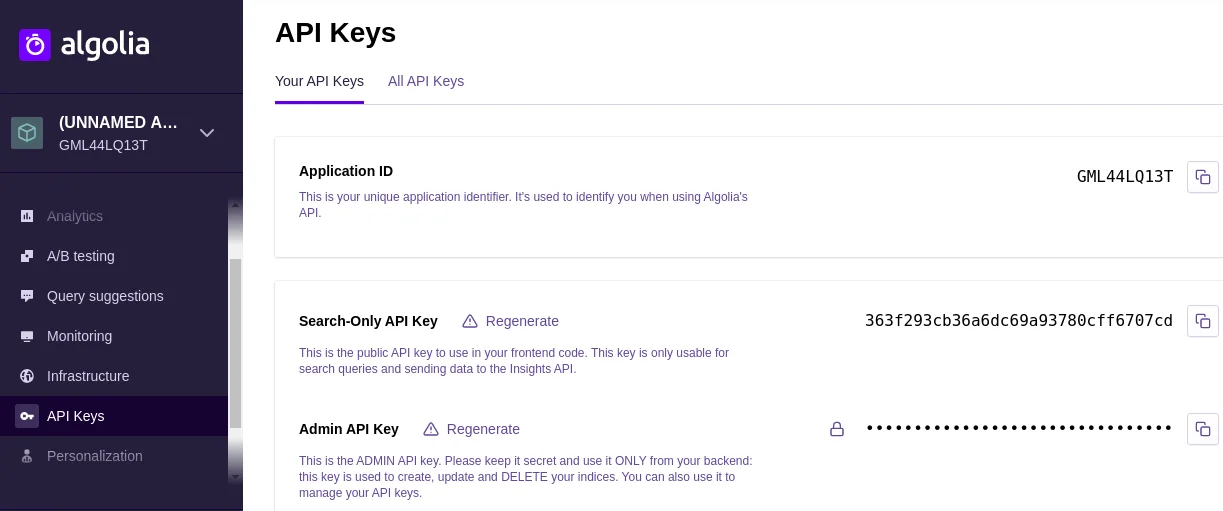Copy the Search-Only API Key
Image resolution: width=1223 pixels, height=511 pixels.
1203,321
